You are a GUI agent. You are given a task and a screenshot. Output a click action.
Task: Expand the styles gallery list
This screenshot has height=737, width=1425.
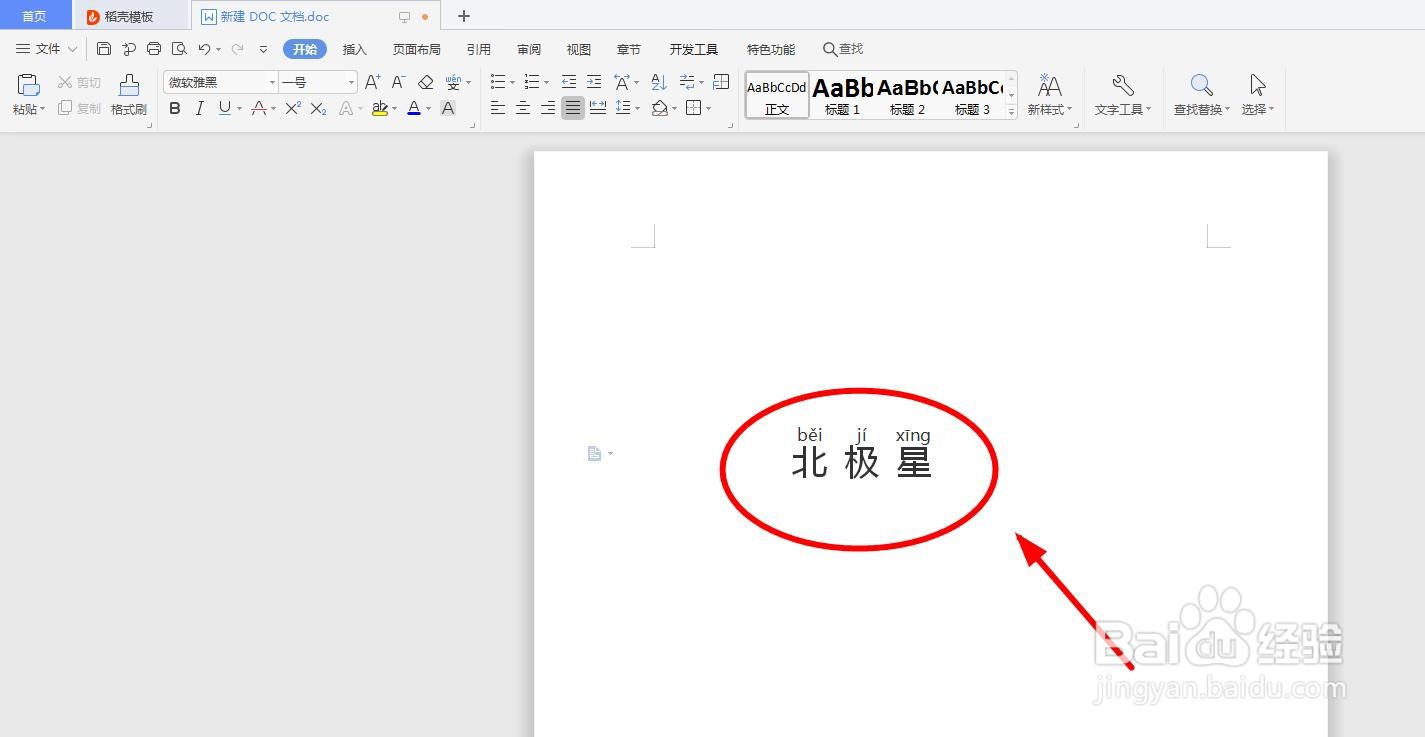point(1011,112)
